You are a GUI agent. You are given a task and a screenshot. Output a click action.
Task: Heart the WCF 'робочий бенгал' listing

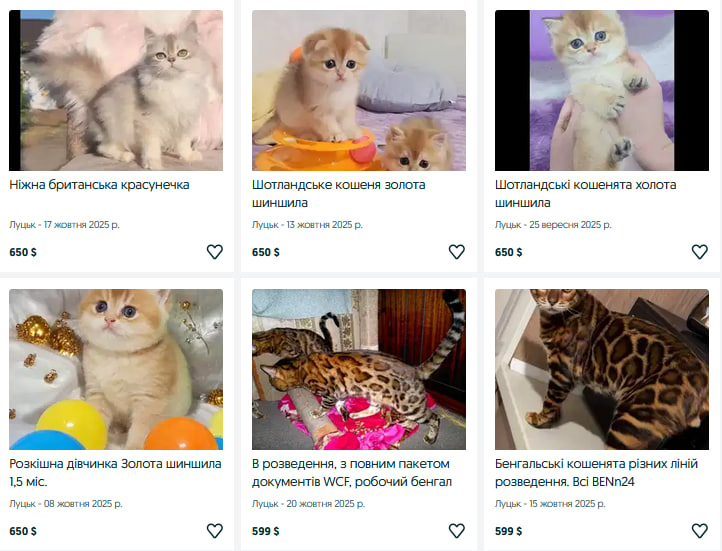pos(457,531)
